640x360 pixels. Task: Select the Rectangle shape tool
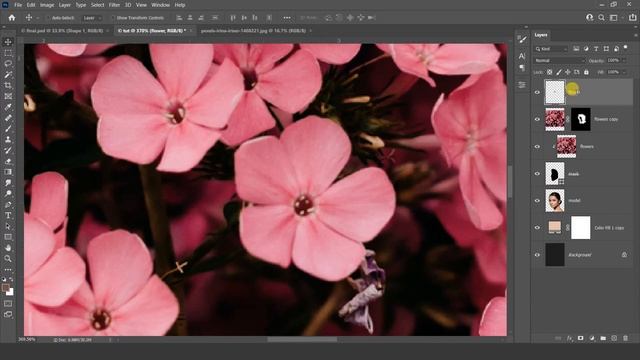[x=8, y=237]
